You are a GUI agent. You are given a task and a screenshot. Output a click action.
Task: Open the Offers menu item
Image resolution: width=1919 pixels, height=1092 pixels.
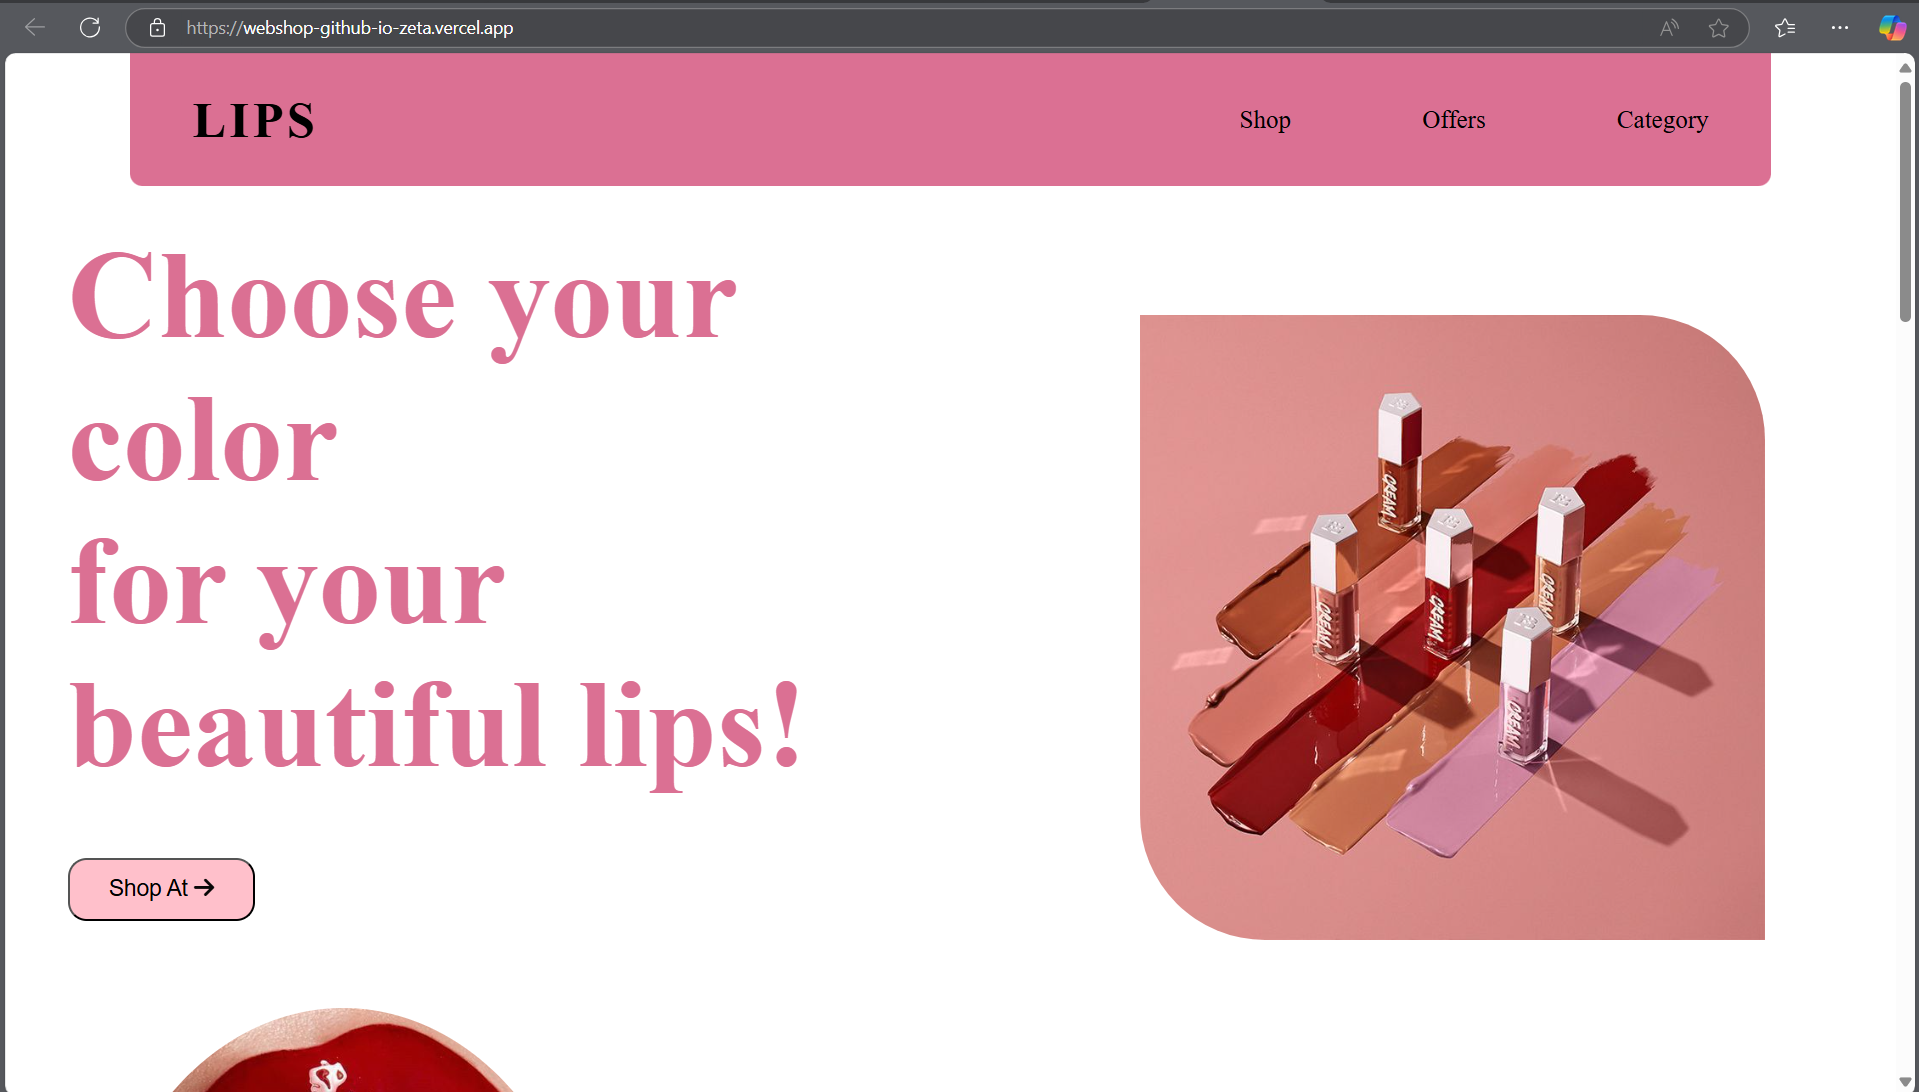[1453, 120]
